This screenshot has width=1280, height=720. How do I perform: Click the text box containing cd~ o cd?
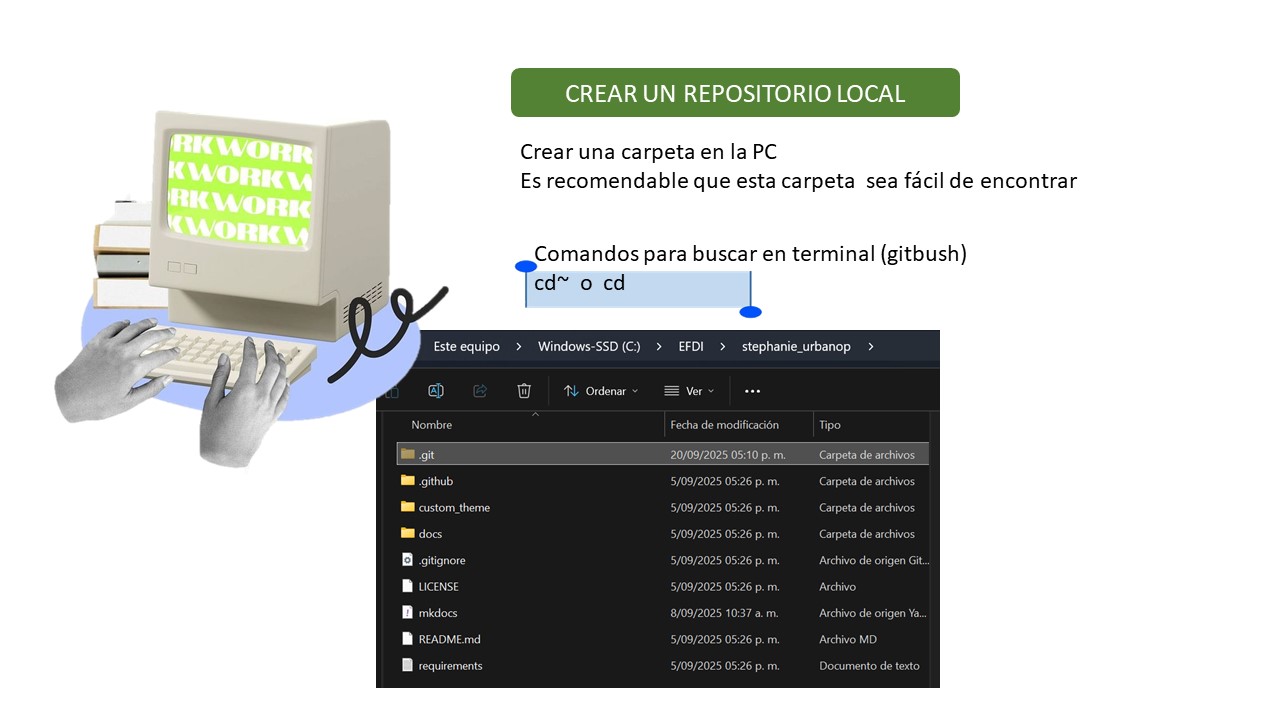[x=638, y=289]
